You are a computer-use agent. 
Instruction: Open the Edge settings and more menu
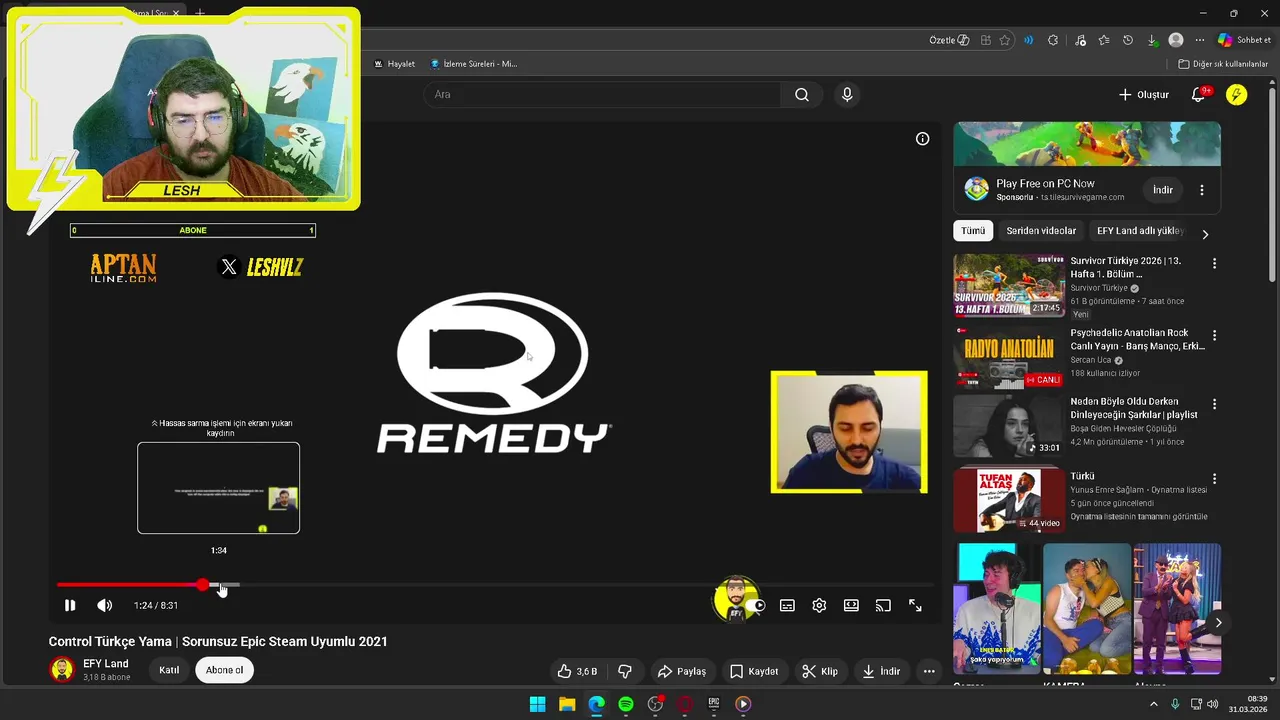pyautogui.click(x=1200, y=40)
